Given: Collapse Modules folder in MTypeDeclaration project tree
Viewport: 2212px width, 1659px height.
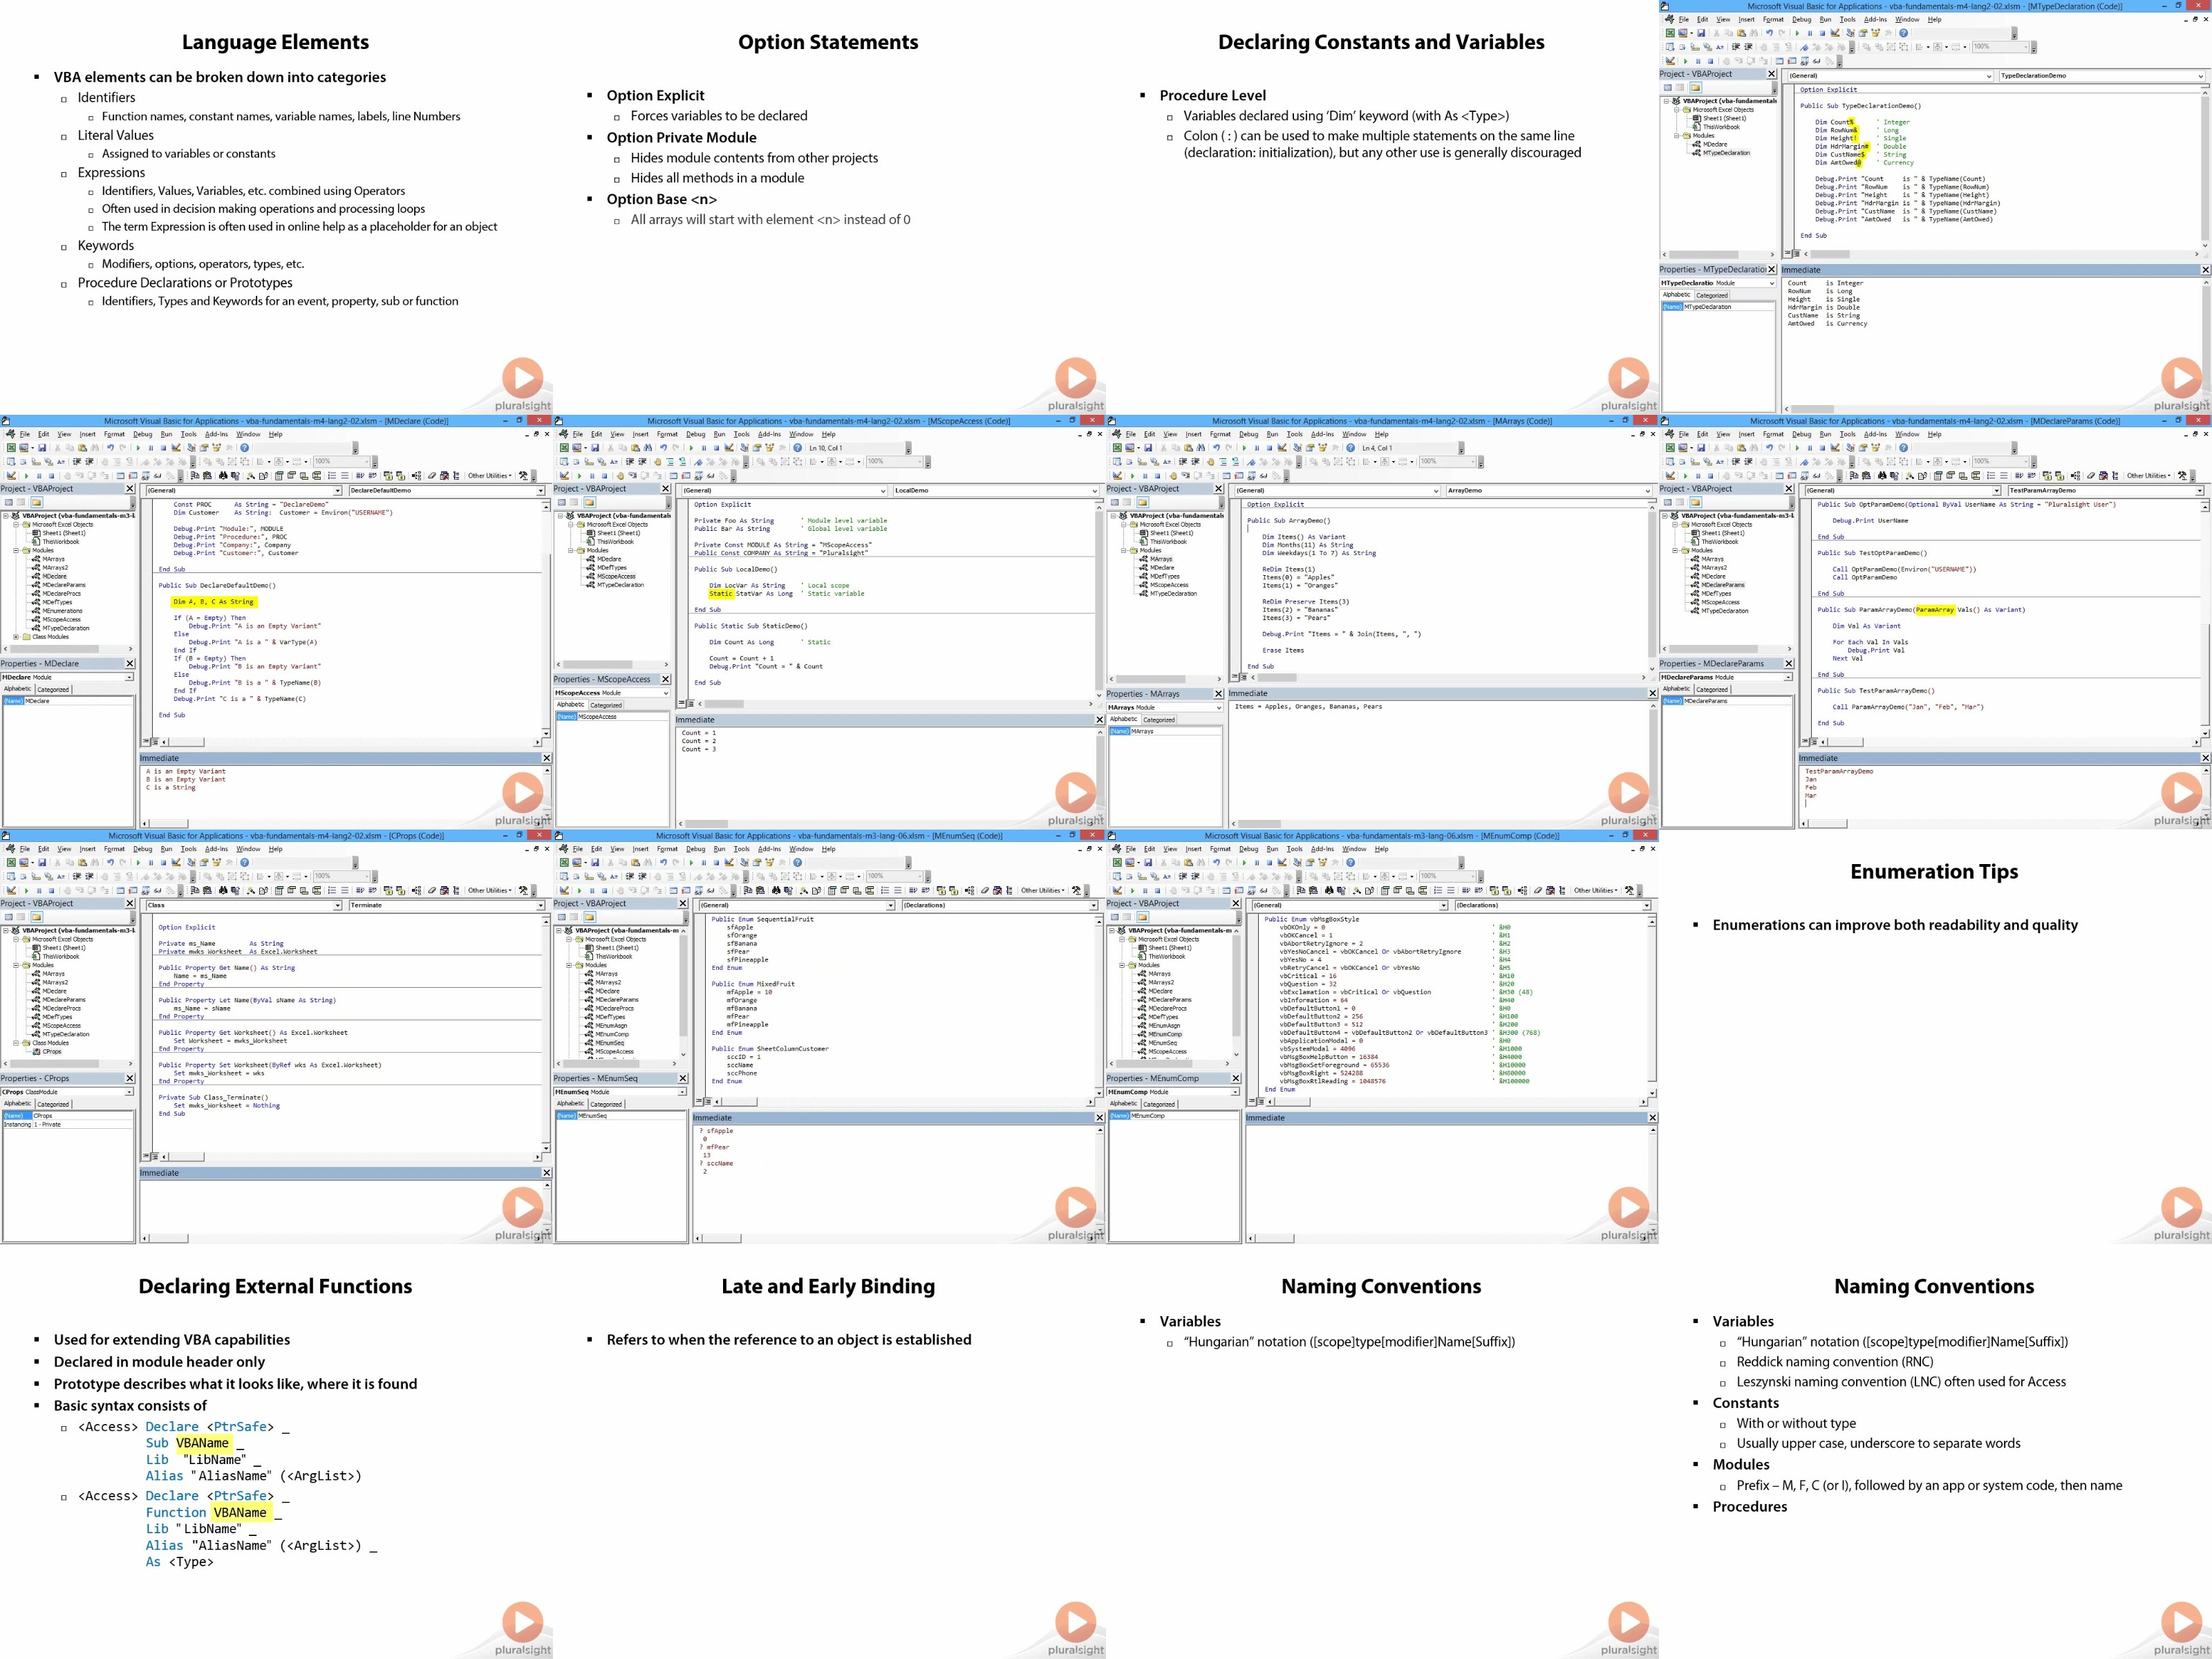Looking at the screenshot, I should [x=1677, y=136].
